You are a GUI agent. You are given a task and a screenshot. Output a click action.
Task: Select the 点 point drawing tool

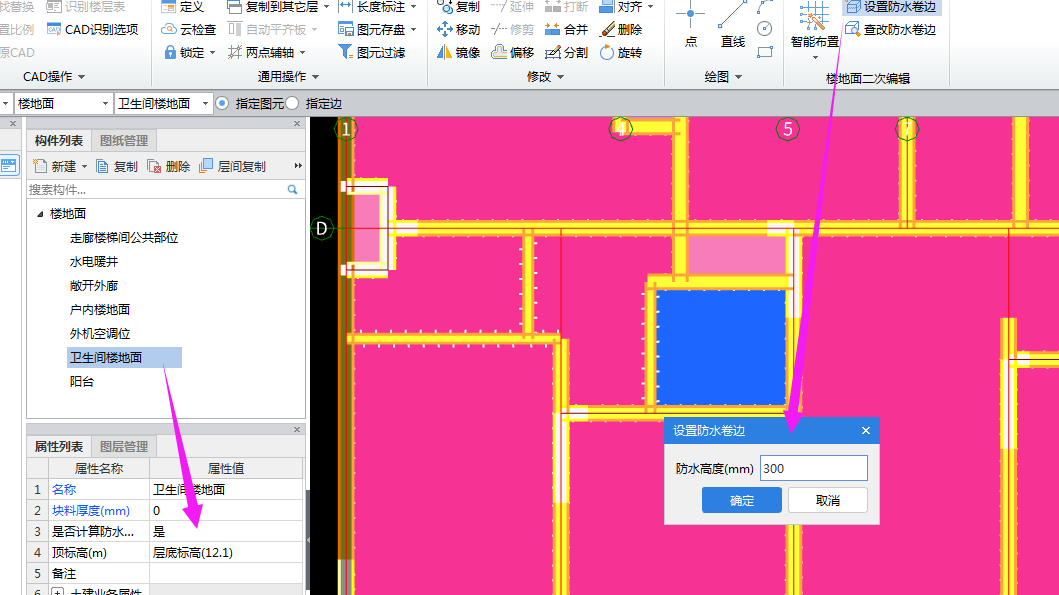coord(690,24)
